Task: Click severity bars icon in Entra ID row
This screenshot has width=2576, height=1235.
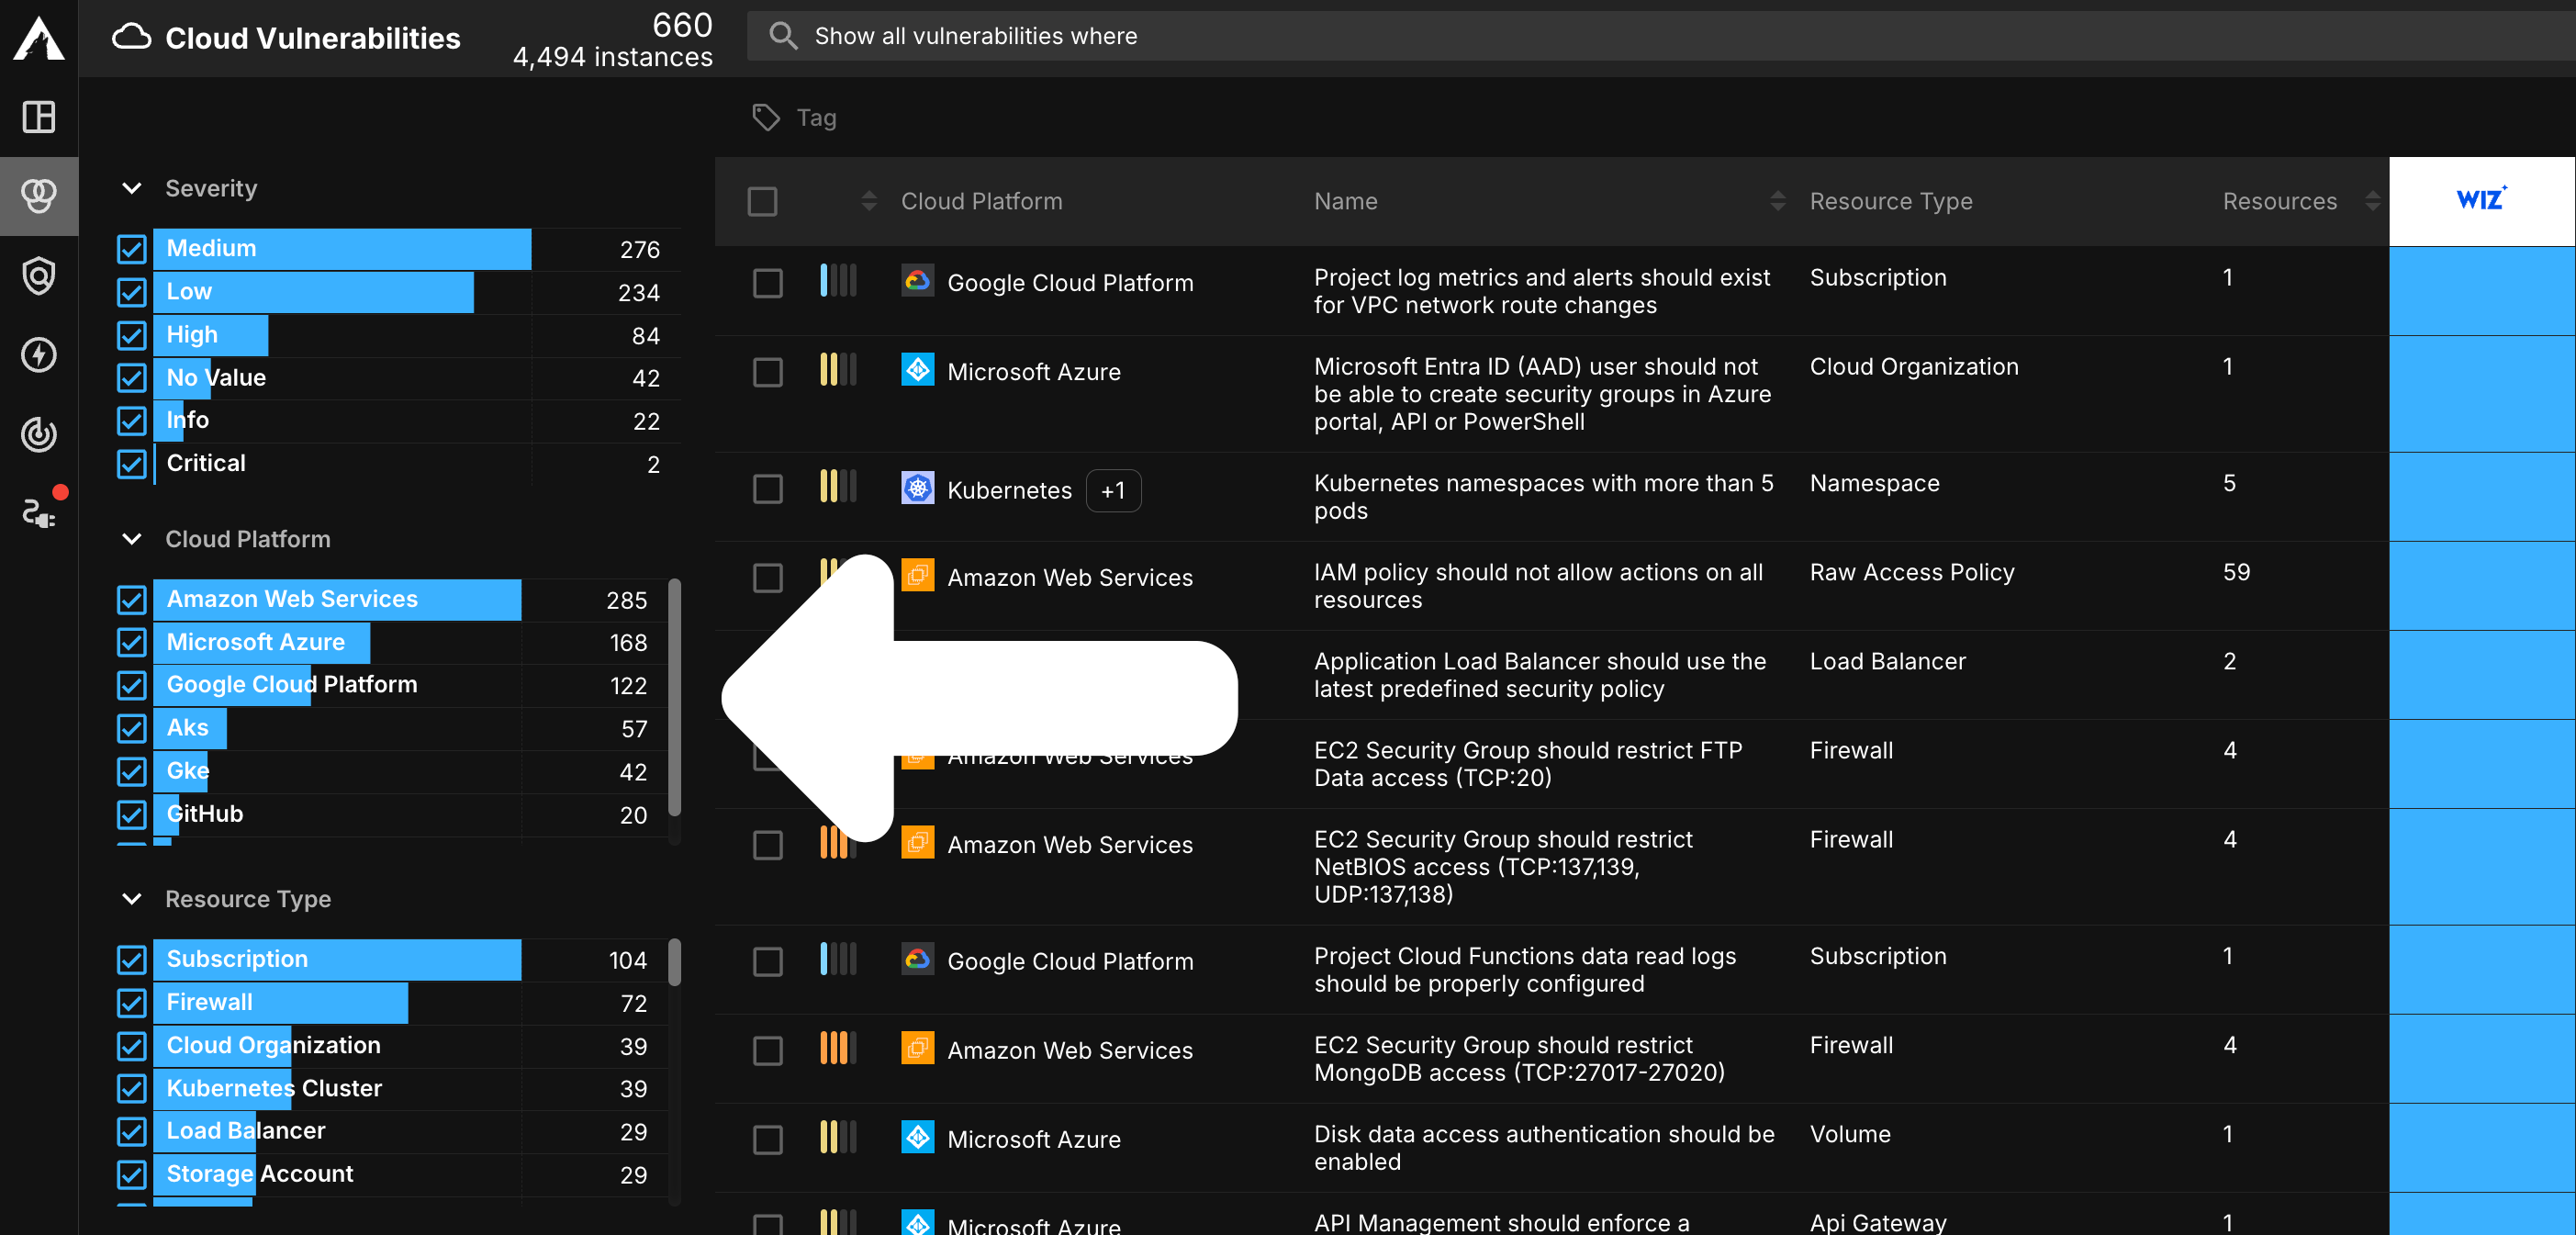Action: click(x=838, y=369)
